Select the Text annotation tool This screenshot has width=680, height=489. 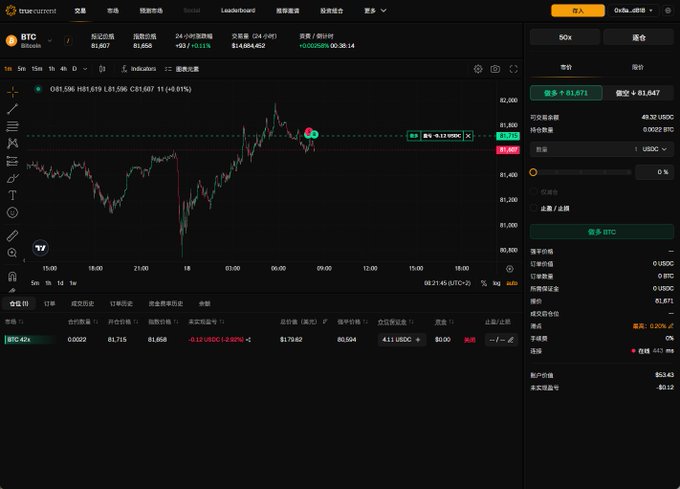[13, 196]
